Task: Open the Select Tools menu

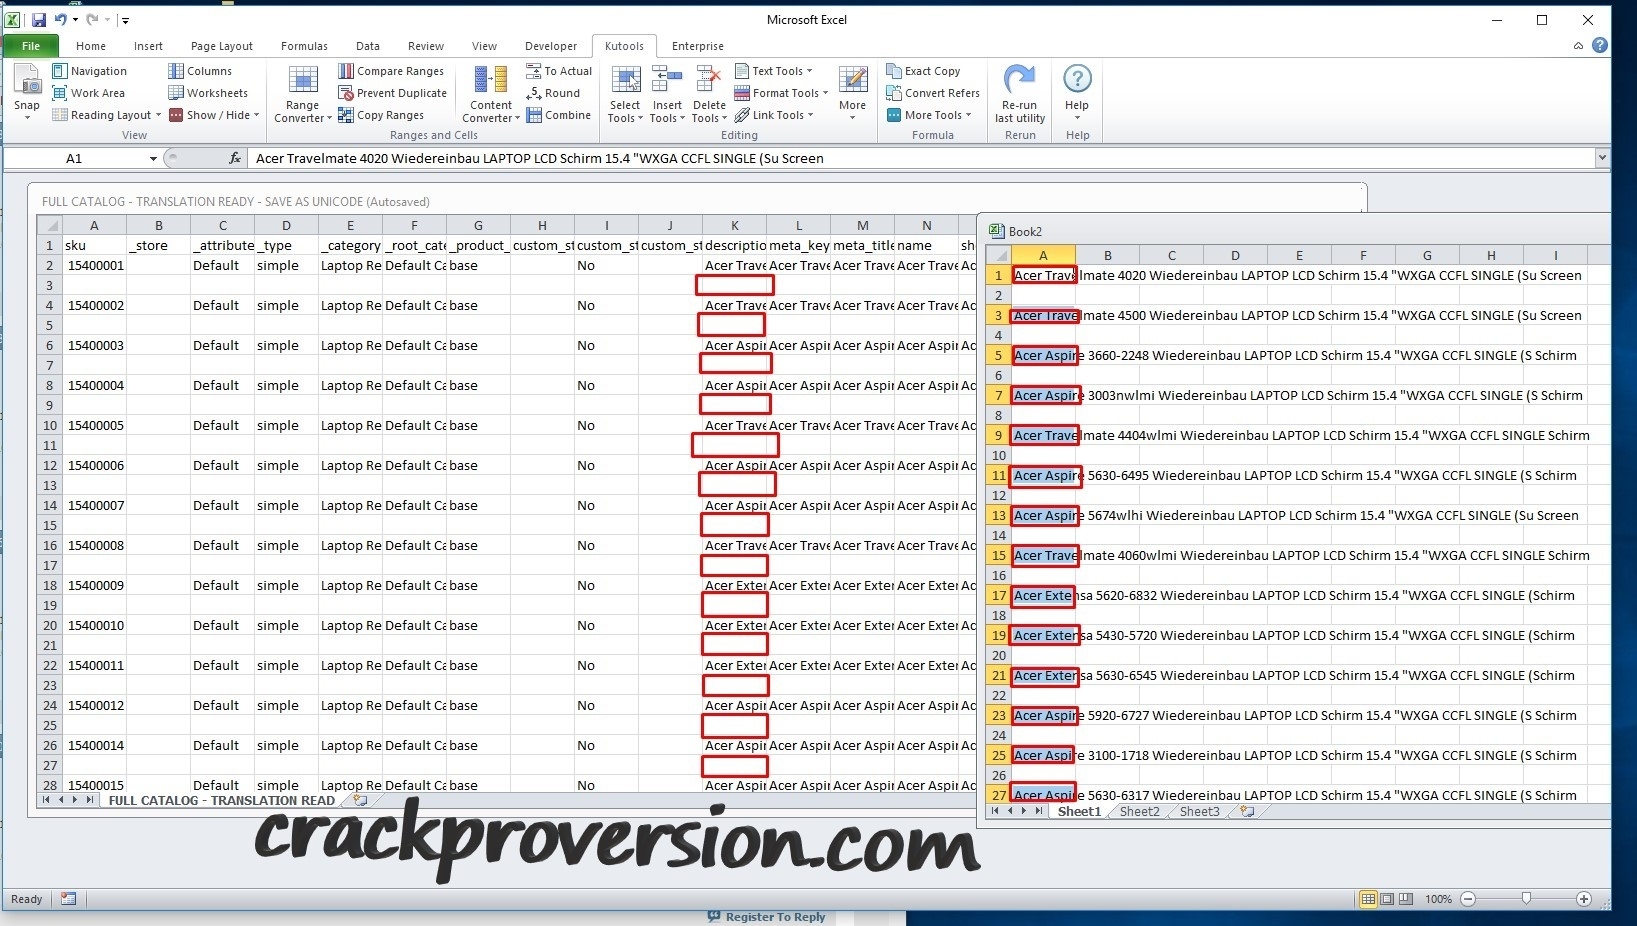Action: tap(625, 94)
